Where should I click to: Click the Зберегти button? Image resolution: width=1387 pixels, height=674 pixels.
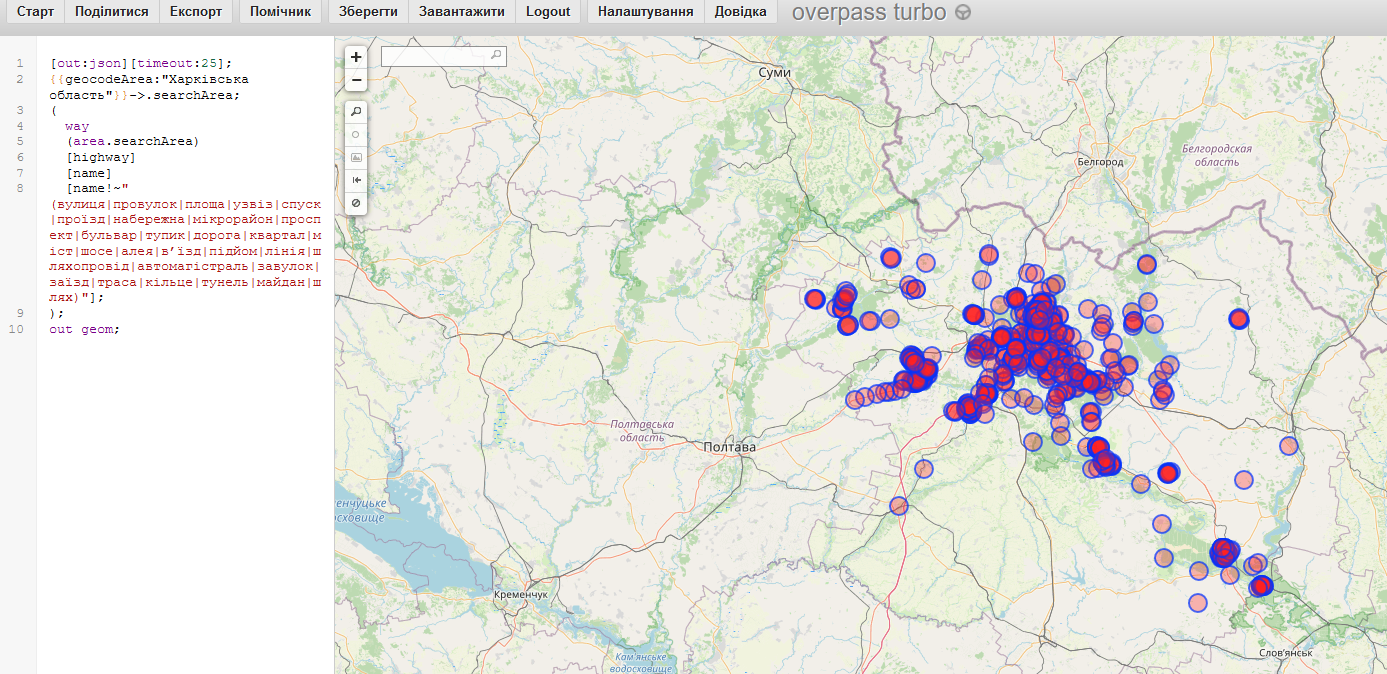[x=368, y=12]
